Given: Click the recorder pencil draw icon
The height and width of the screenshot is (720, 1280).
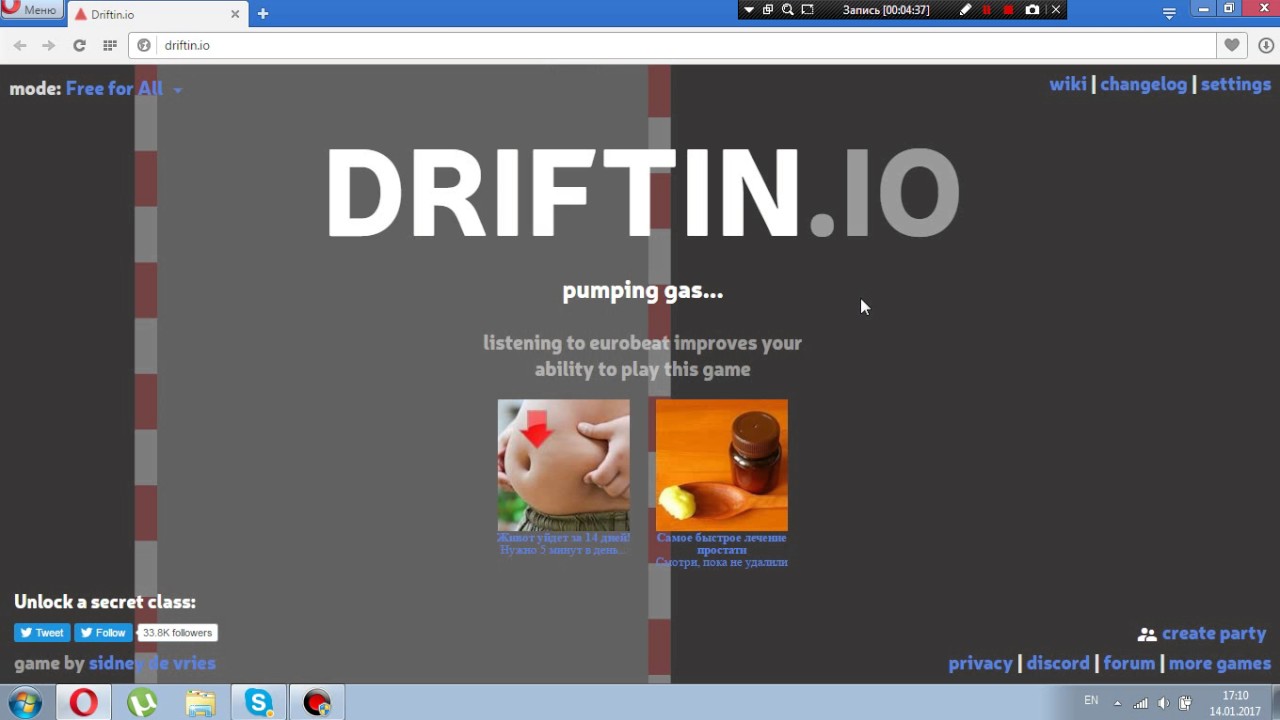Looking at the screenshot, I should click(965, 10).
